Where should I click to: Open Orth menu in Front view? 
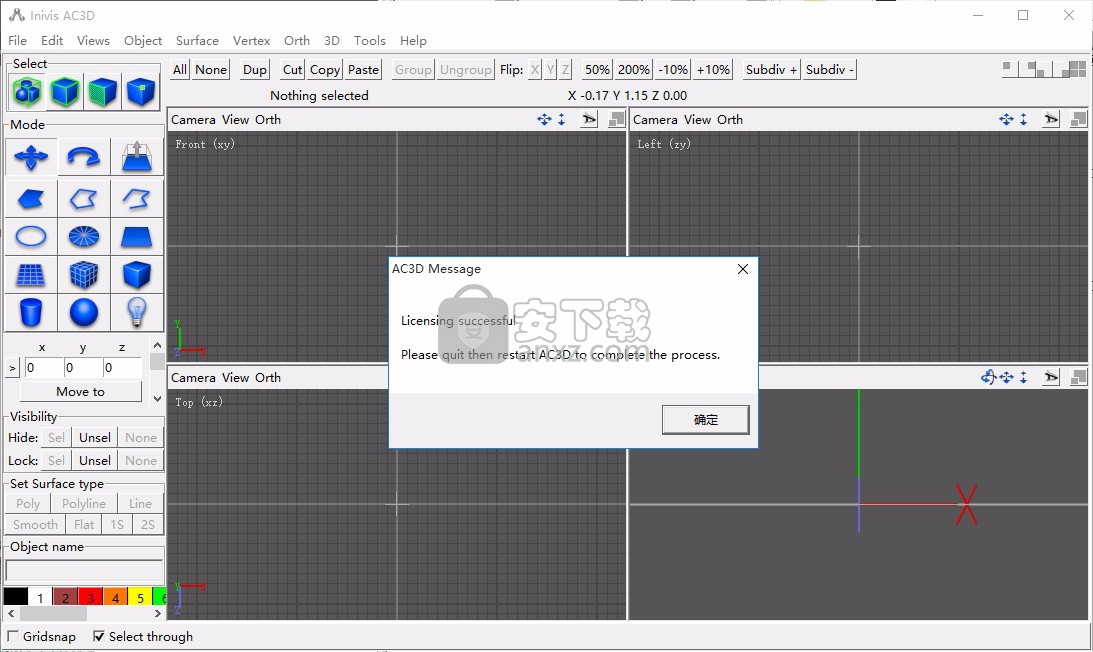point(268,119)
